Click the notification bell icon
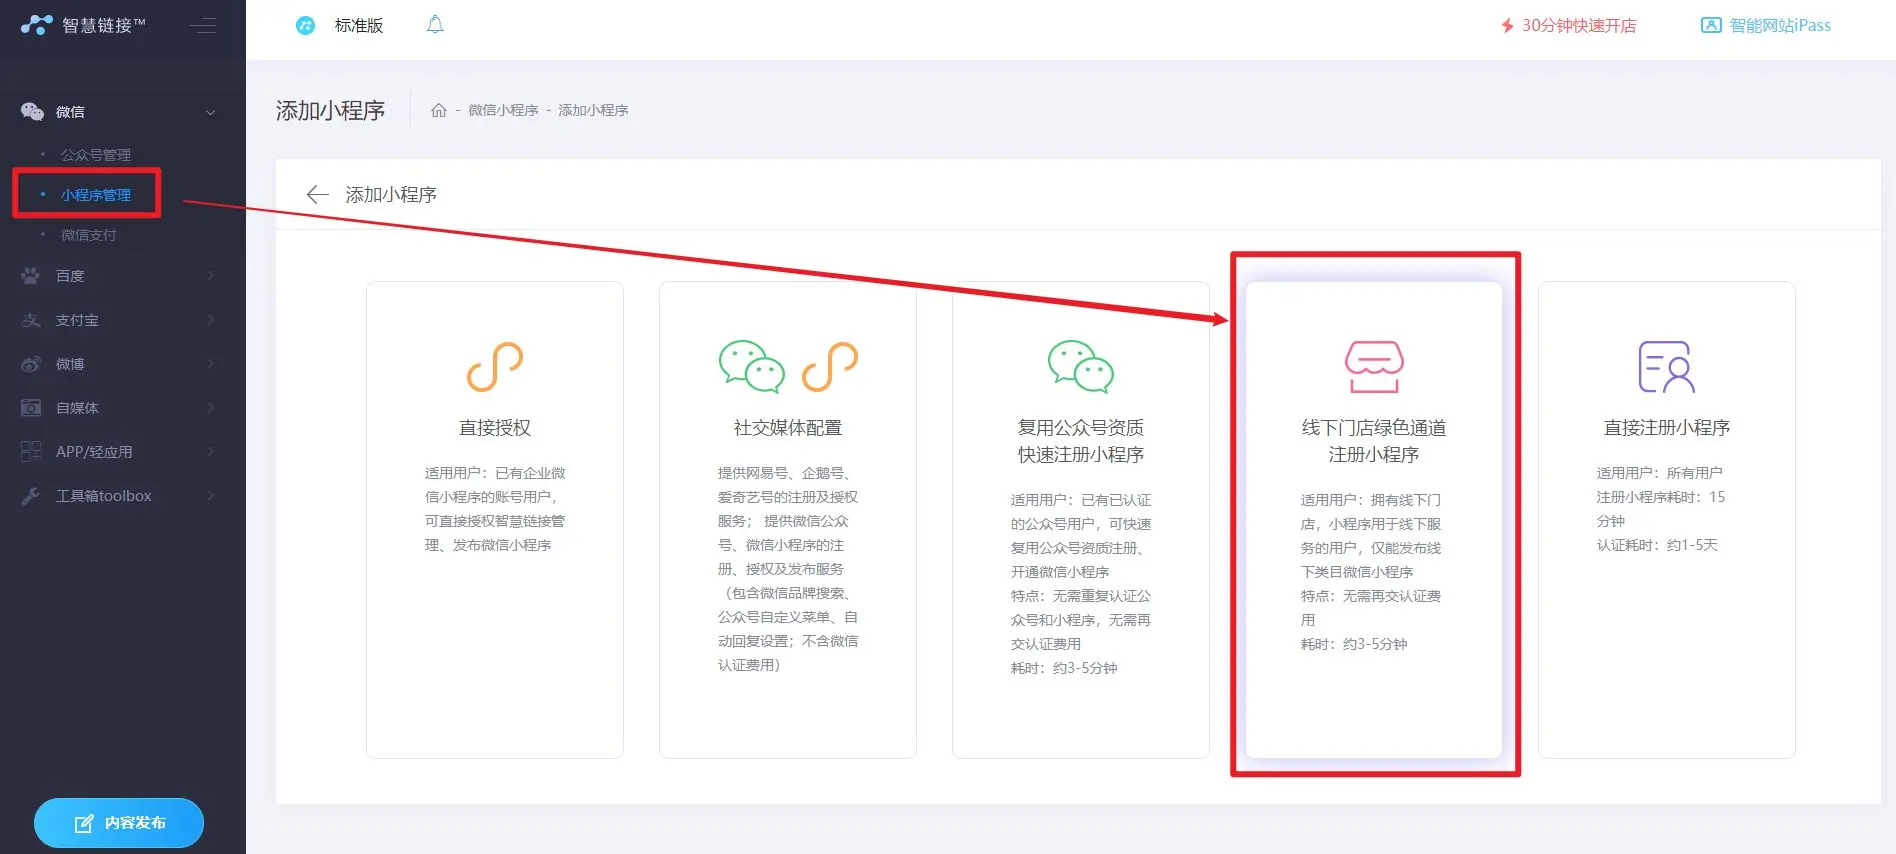 point(435,25)
